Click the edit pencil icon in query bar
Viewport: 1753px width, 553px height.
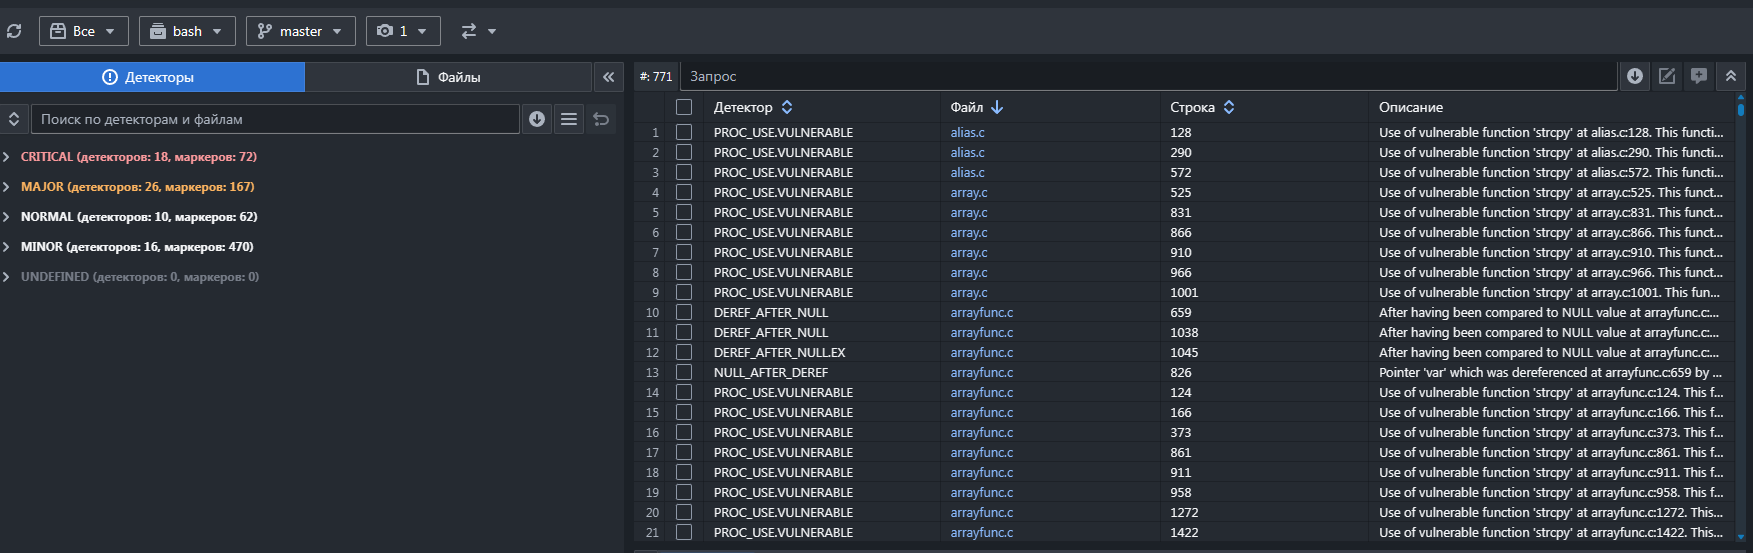pos(1667,76)
